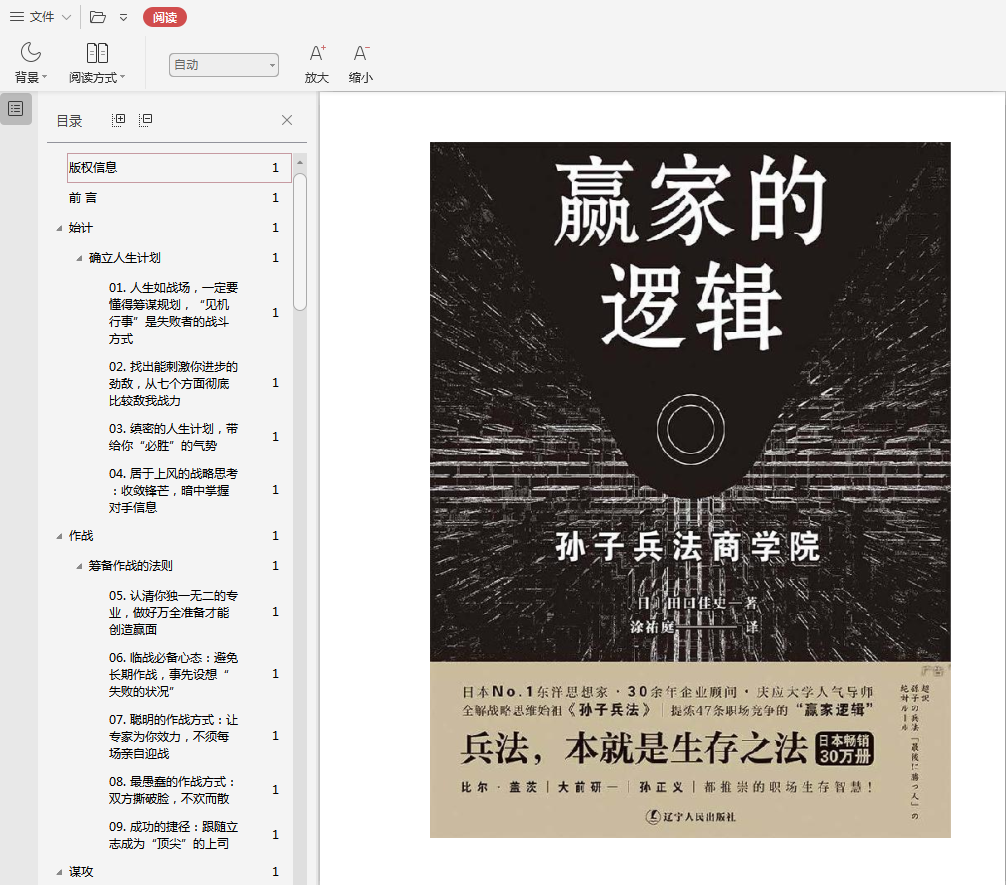Screen dimensions: 1006x885
Task: Select the 谋攻 chapter entry
Action: (x=81, y=872)
